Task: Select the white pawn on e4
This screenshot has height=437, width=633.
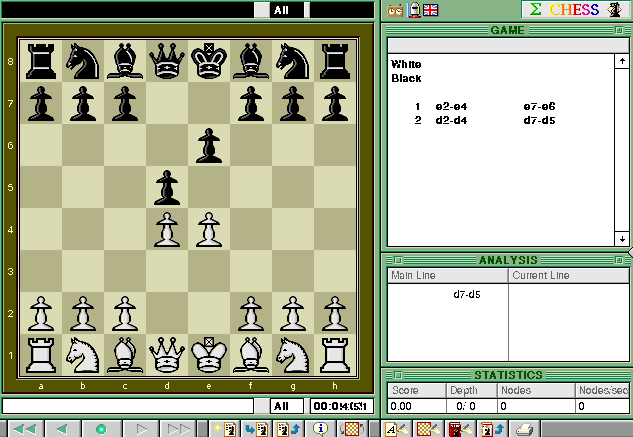Action: coord(209,229)
